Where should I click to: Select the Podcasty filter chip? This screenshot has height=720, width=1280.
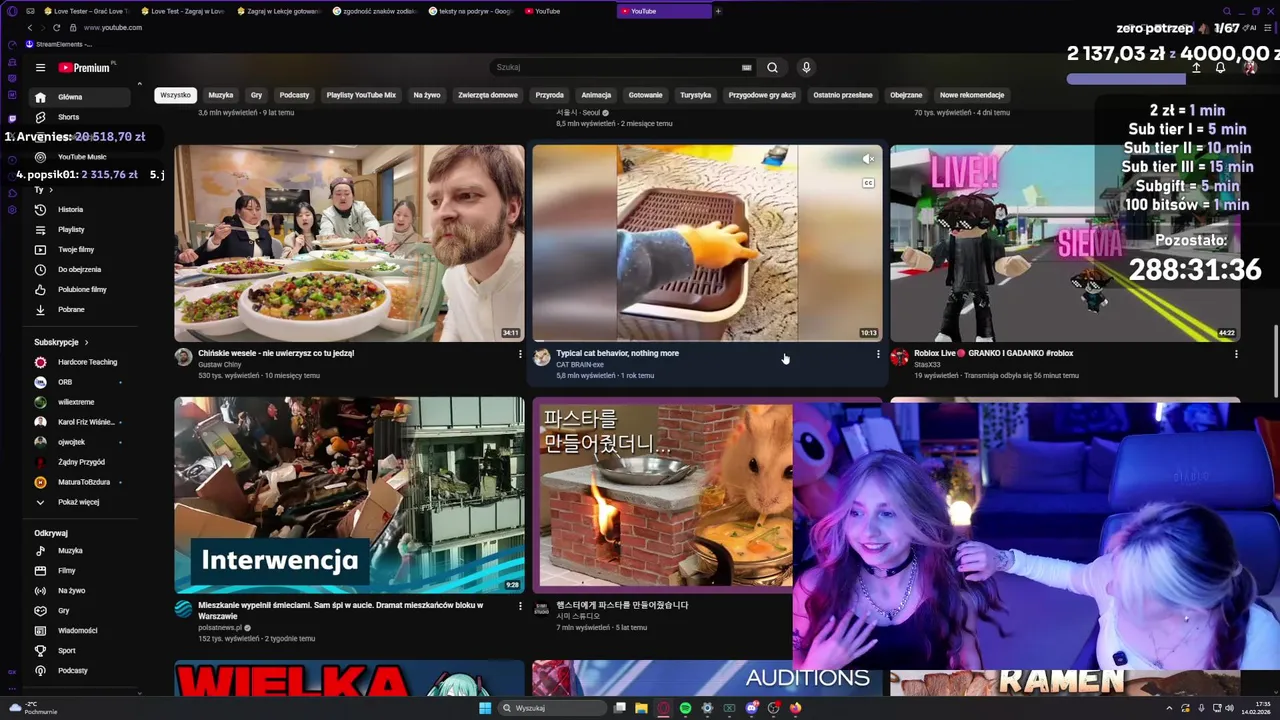(294, 95)
